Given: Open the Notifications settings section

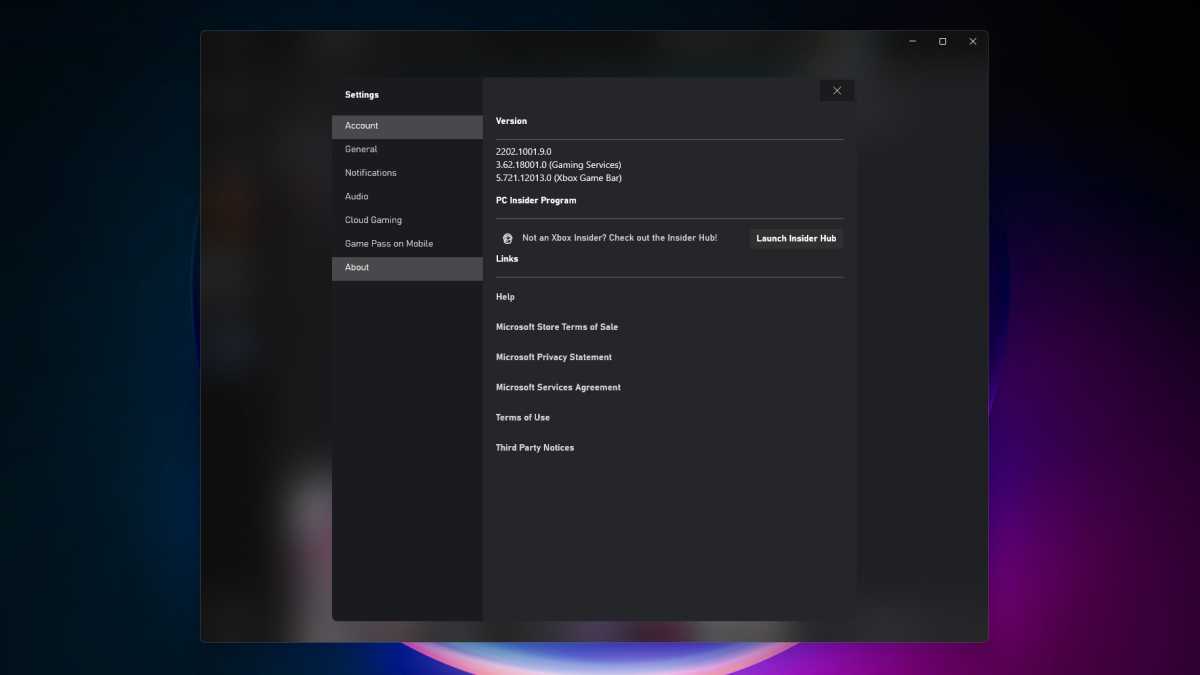Looking at the screenshot, I should click(x=371, y=172).
